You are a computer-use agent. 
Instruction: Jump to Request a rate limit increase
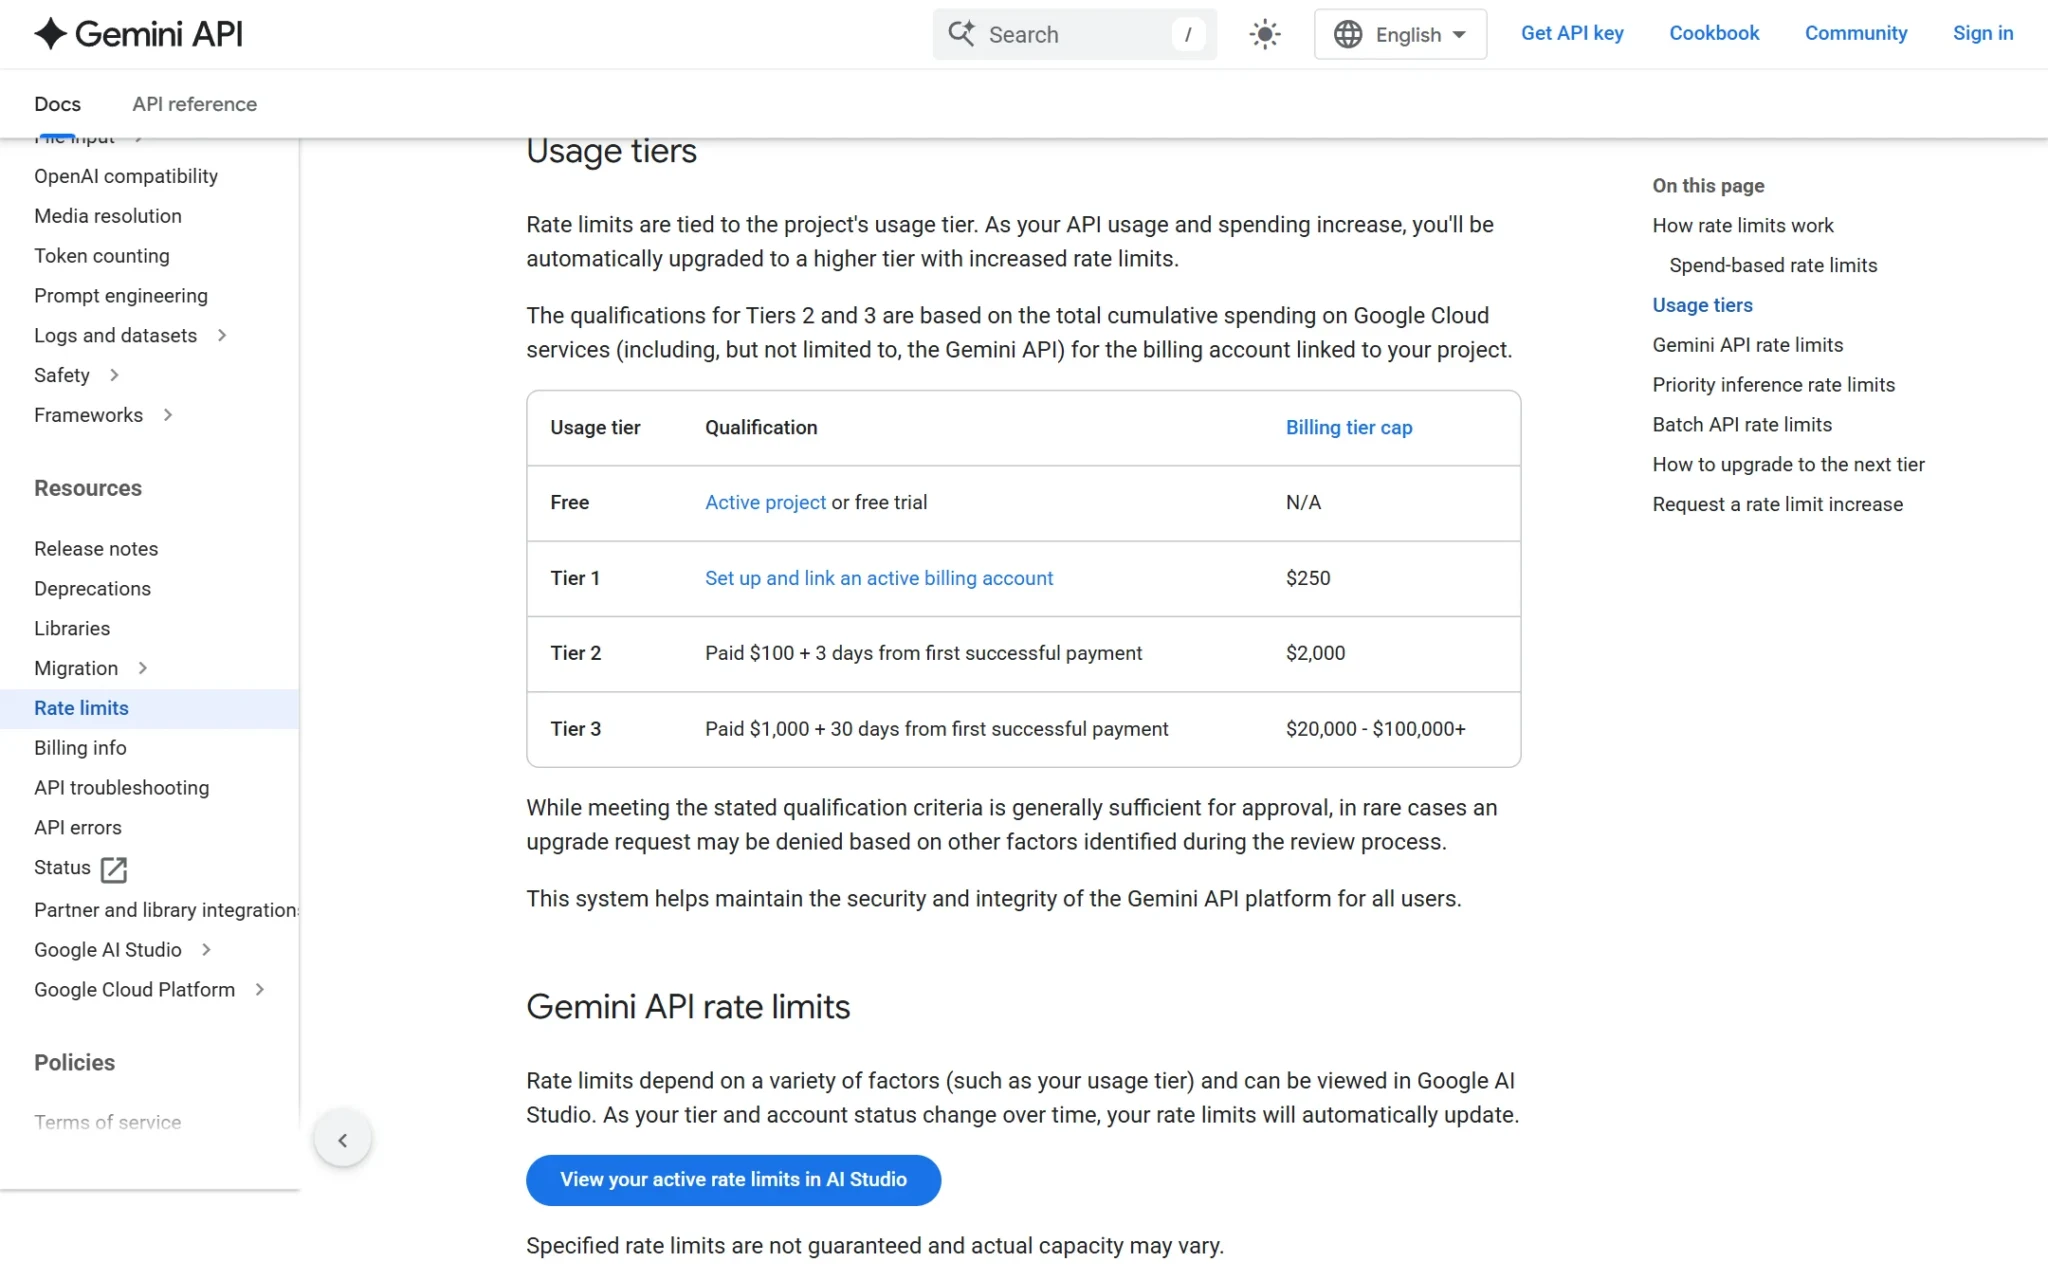click(x=1777, y=505)
